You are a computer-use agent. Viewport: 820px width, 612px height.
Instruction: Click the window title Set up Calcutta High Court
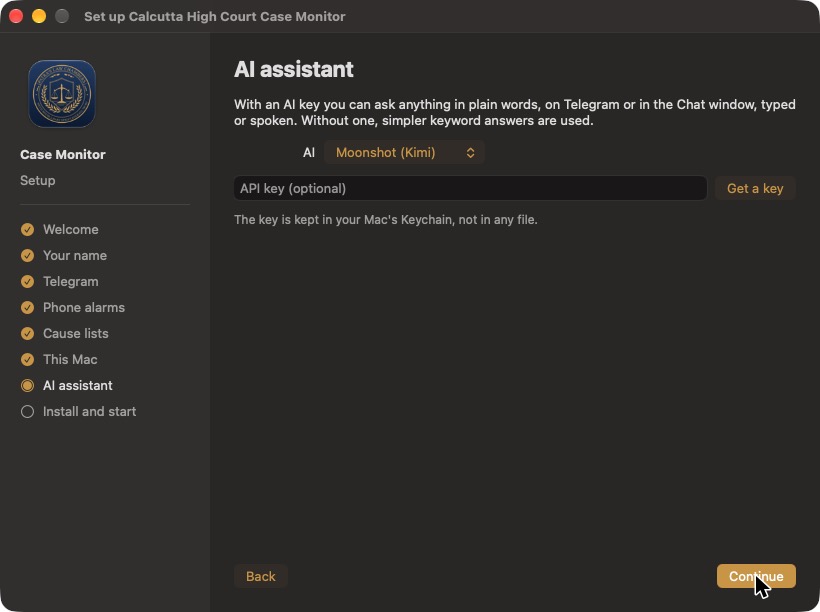[214, 17]
